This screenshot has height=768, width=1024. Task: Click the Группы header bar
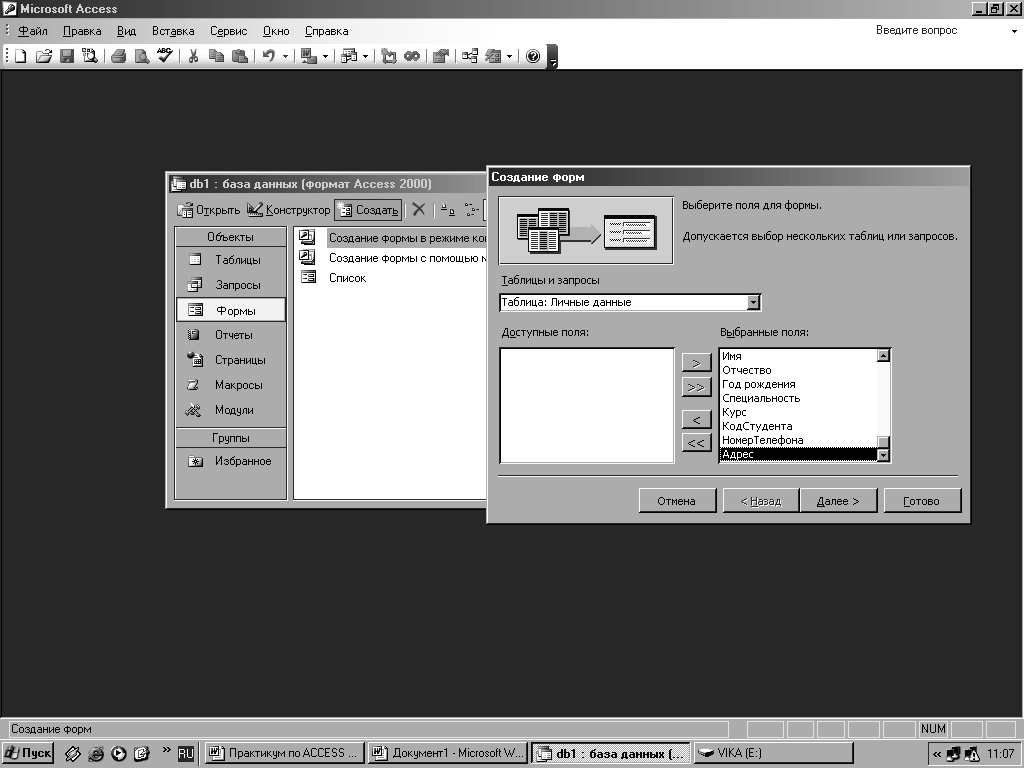(231, 438)
